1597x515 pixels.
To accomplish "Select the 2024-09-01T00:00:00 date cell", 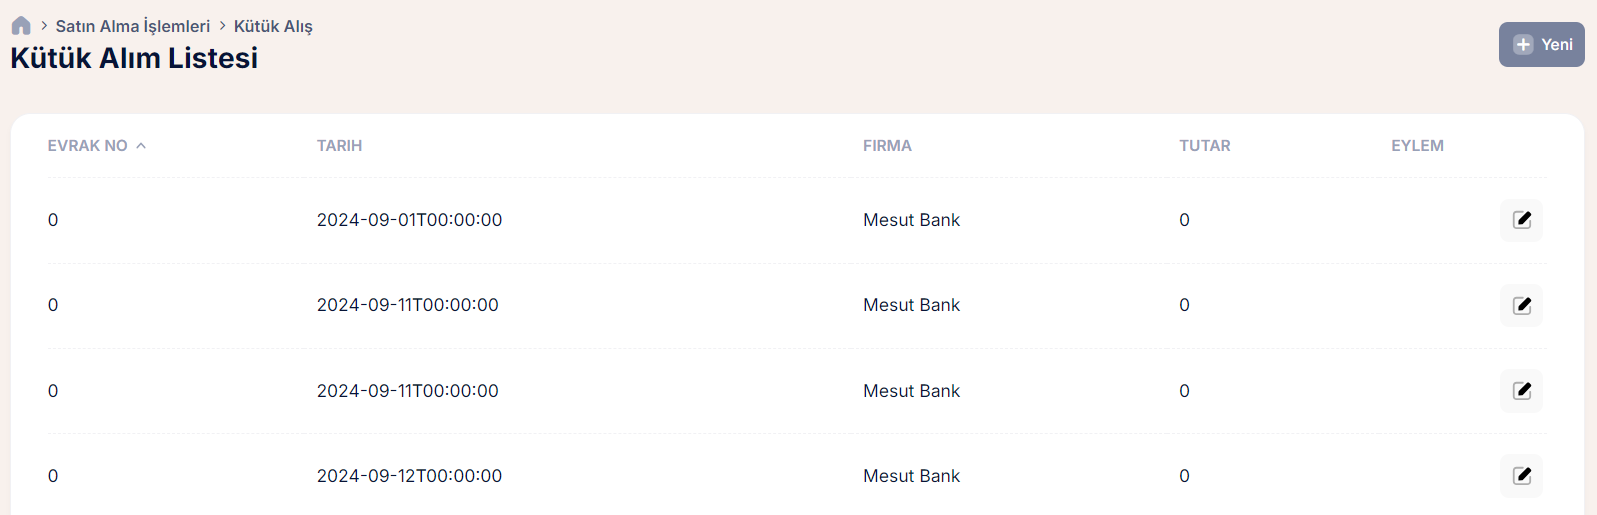I will coord(409,220).
